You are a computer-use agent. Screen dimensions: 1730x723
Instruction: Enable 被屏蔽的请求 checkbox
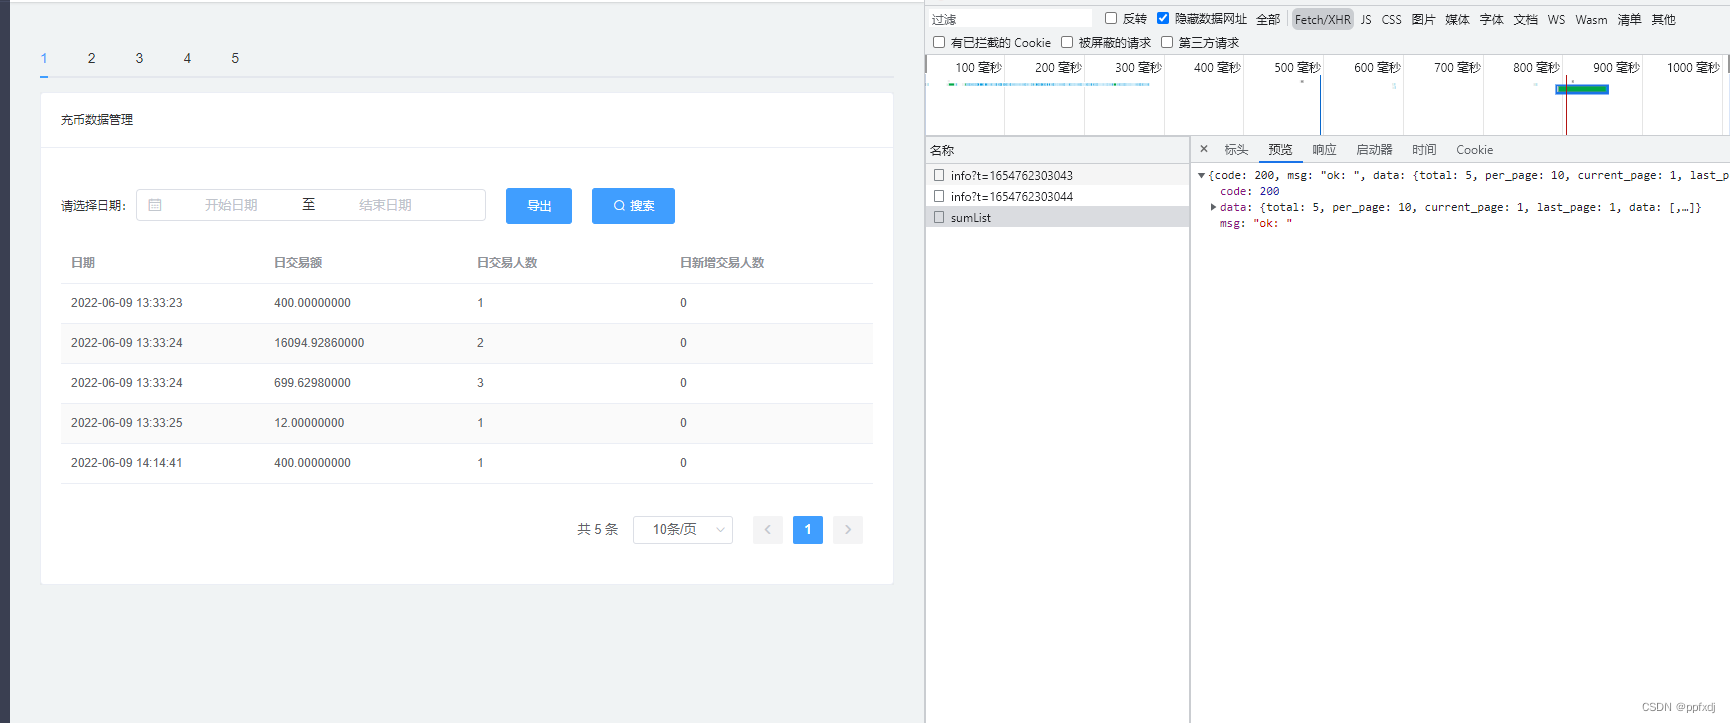(1067, 42)
